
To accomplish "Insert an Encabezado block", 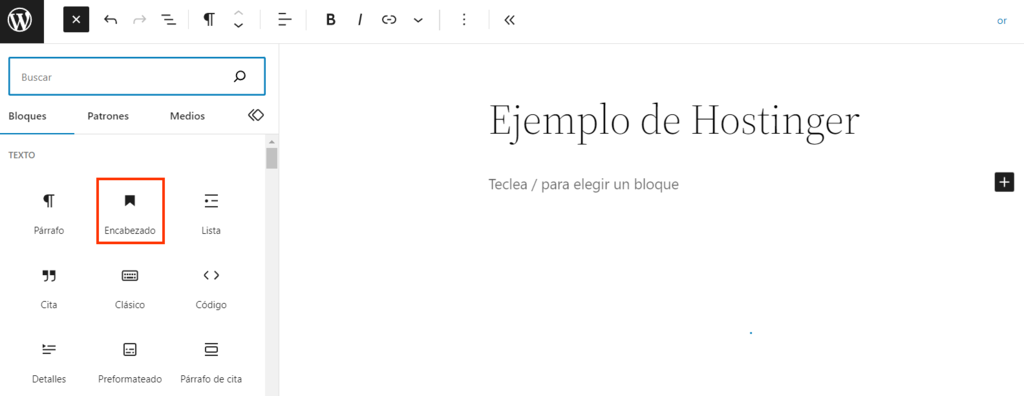I will tap(130, 212).
